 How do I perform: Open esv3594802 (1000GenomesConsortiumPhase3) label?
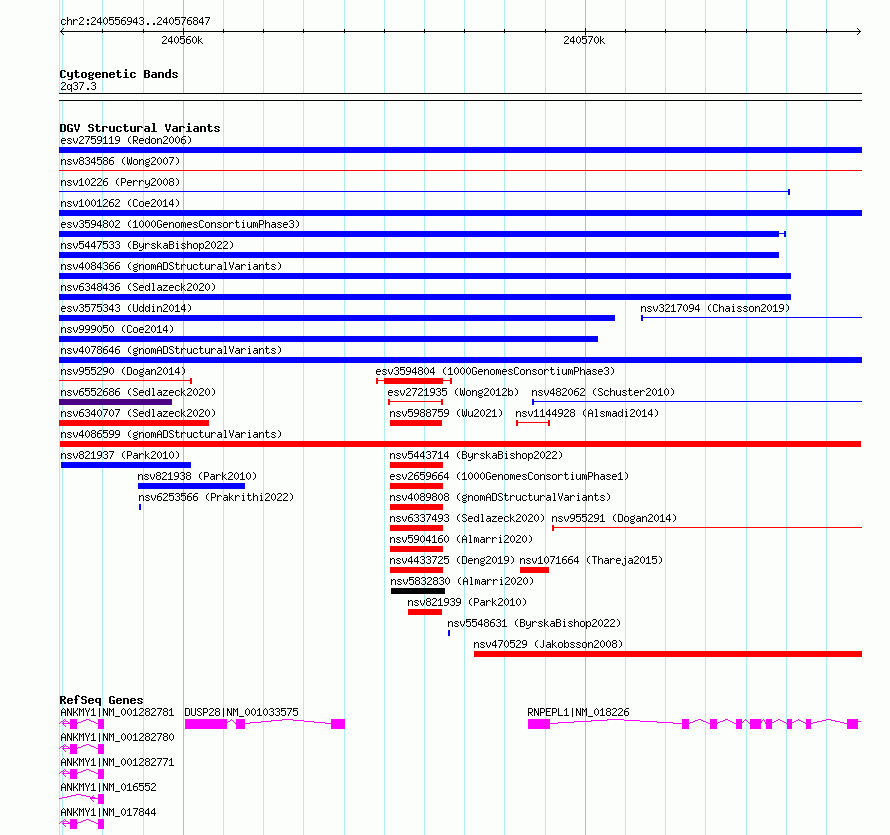pos(180,224)
